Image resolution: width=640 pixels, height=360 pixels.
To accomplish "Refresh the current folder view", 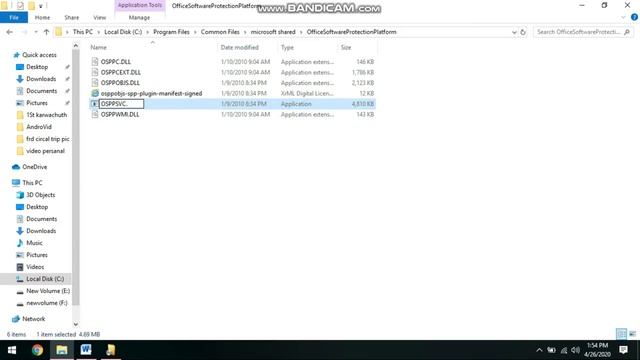I will [x=523, y=32].
